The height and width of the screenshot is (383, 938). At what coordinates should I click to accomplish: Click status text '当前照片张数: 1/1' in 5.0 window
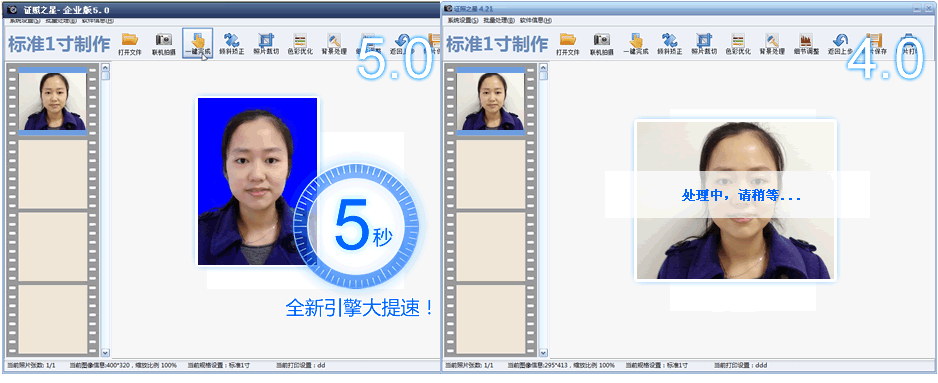pyautogui.click(x=31, y=365)
